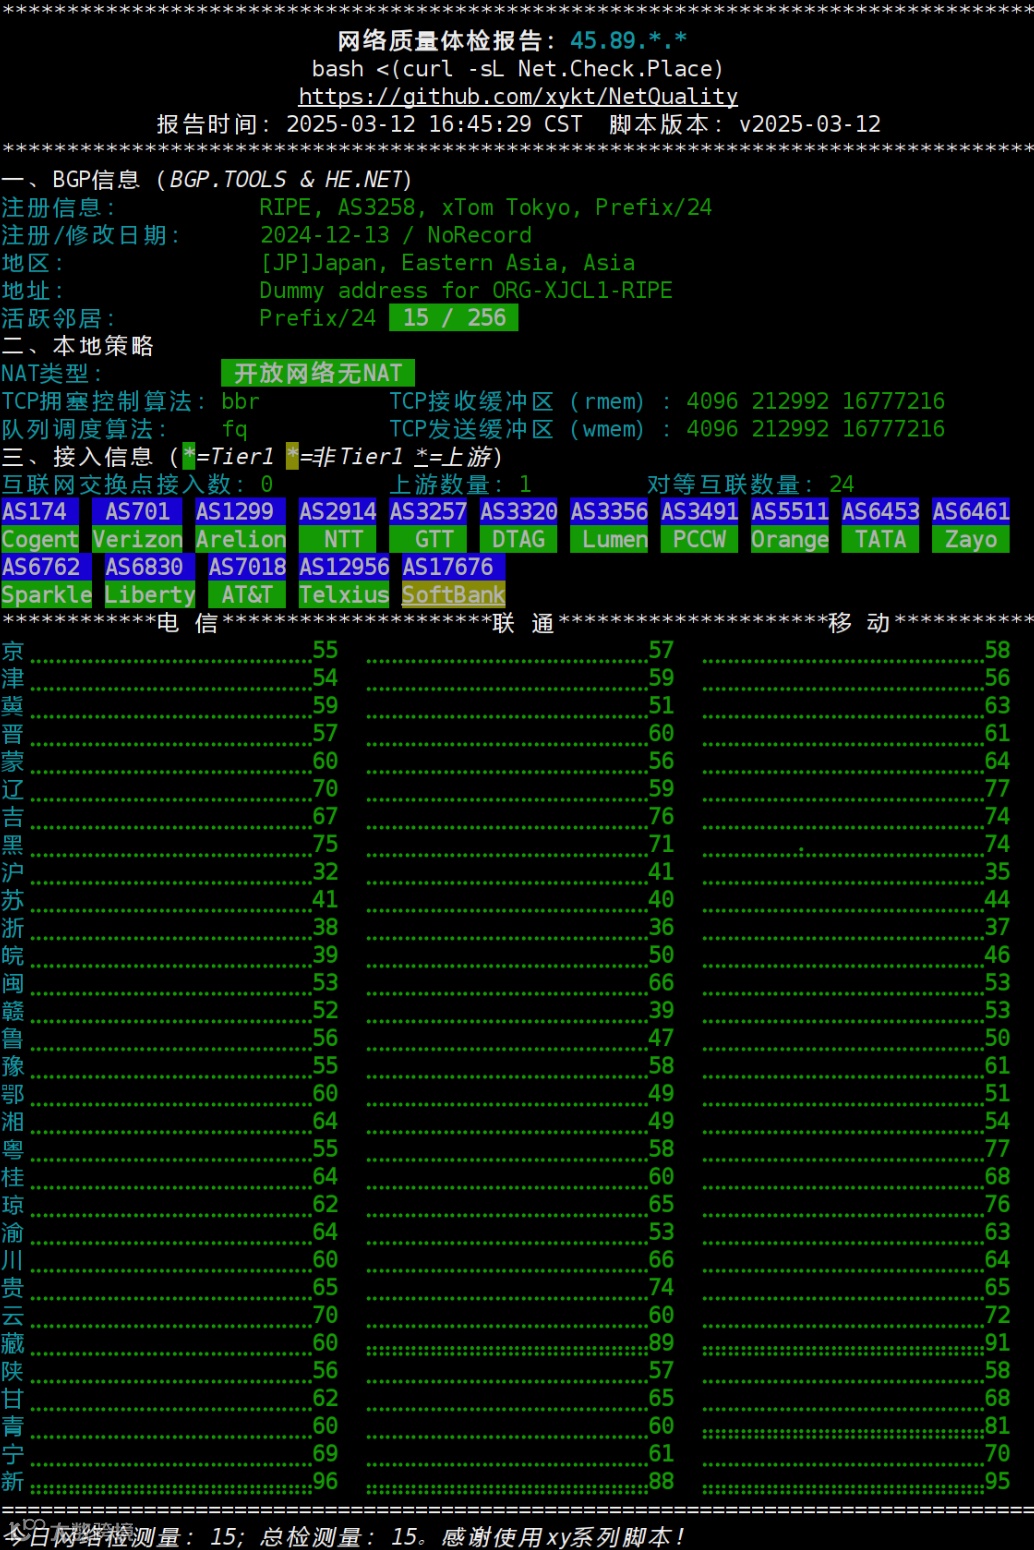This screenshot has width=1034, height=1550.
Task: Click the 青 row 移动 latency value 81
Action: 997,1425
